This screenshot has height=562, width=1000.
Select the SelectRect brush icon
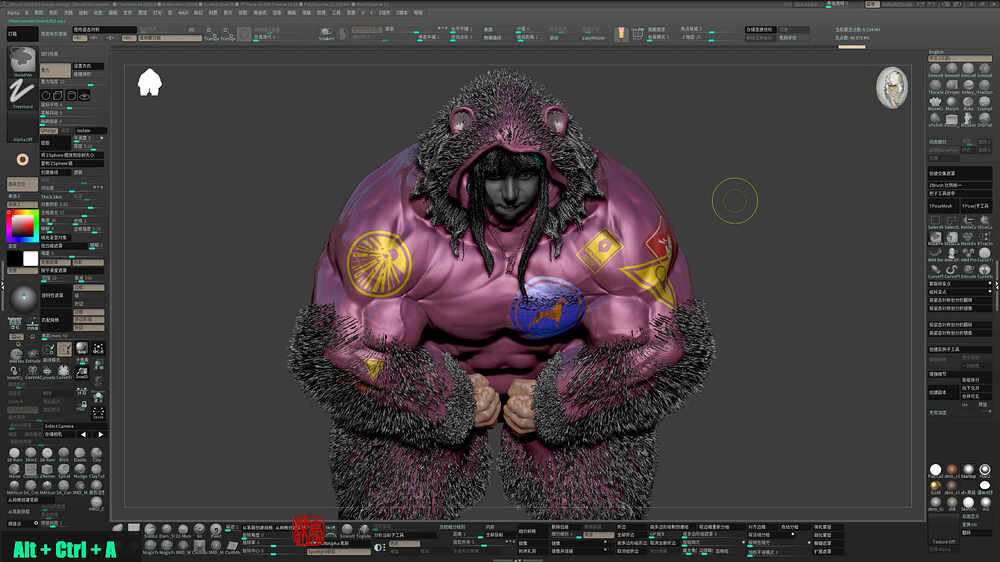935,221
